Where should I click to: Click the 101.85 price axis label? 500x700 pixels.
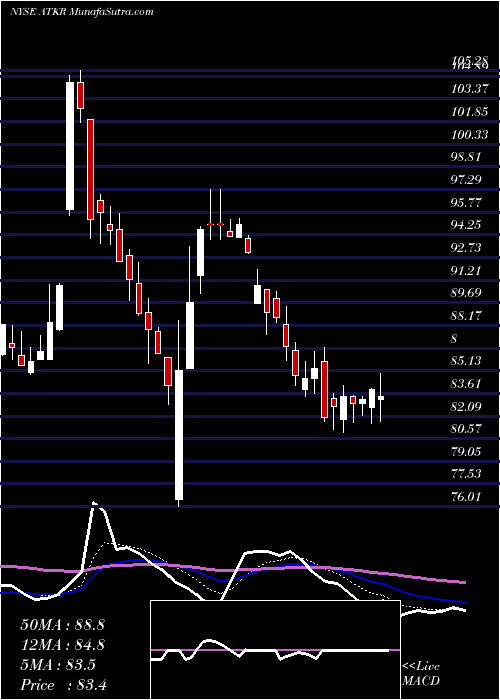(x=469, y=112)
